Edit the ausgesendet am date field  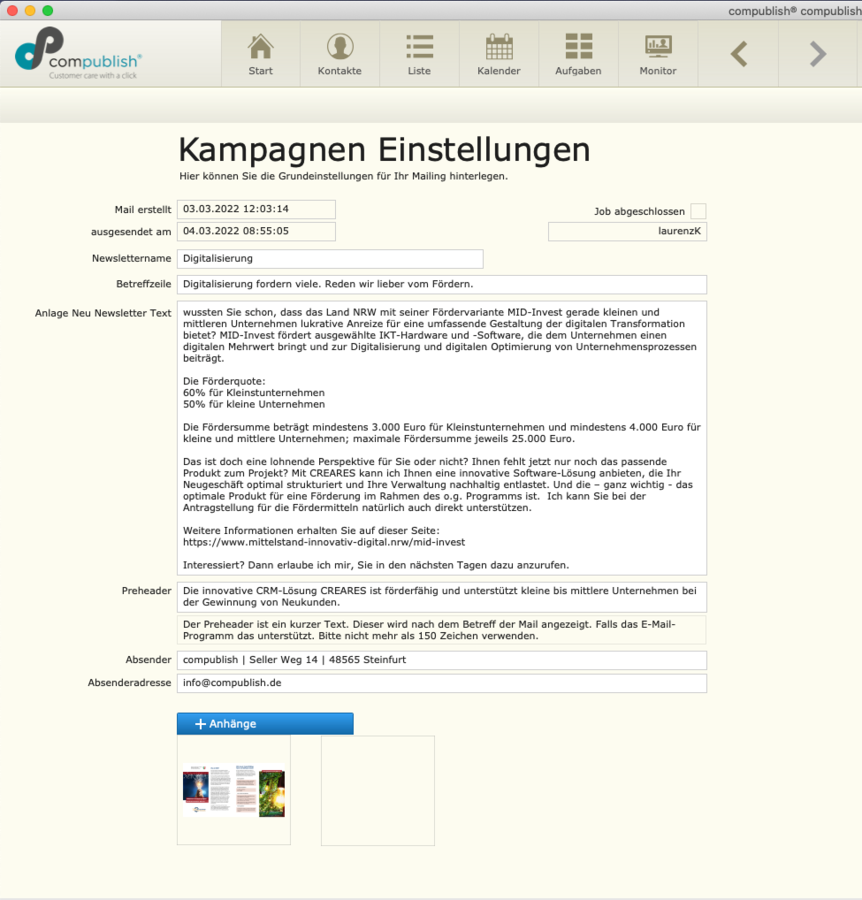pyautogui.click(x=256, y=231)
